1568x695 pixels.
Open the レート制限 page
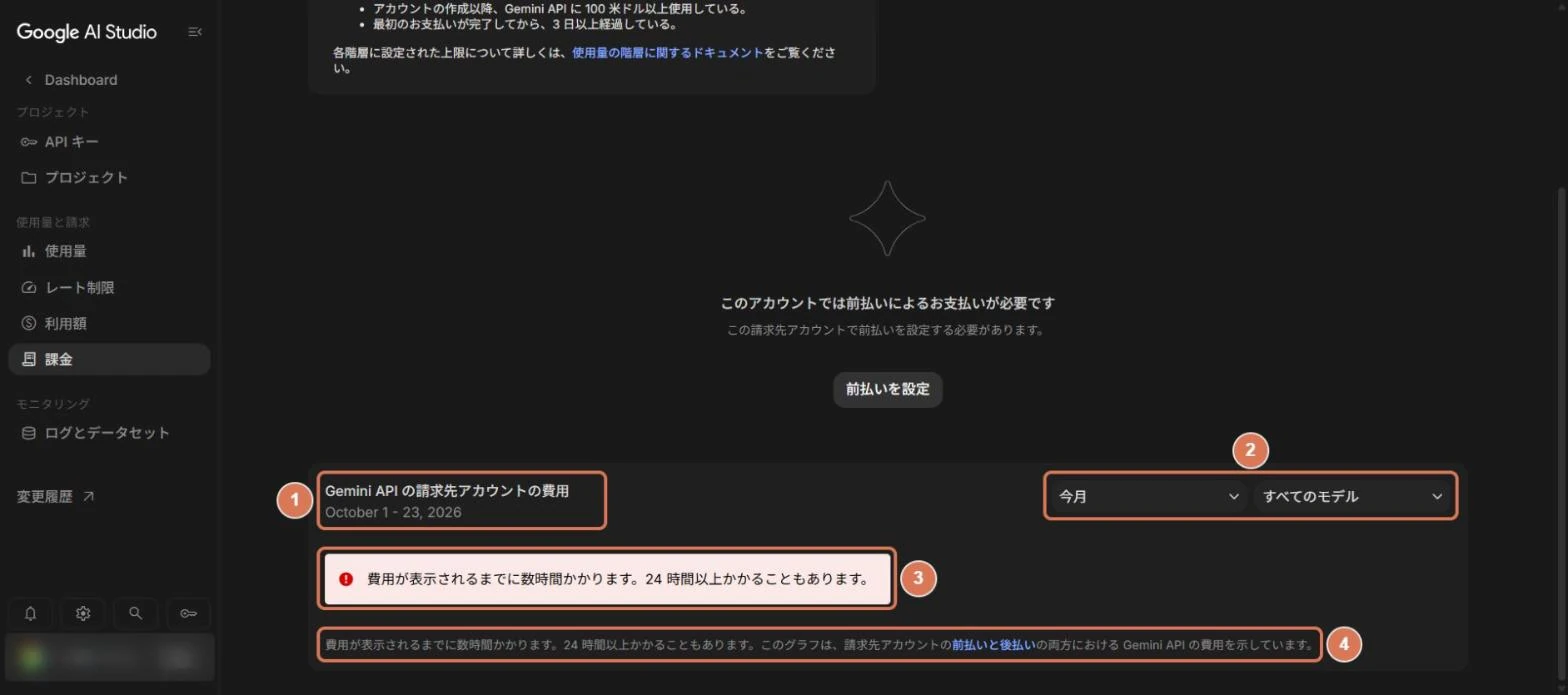point(67,288)
